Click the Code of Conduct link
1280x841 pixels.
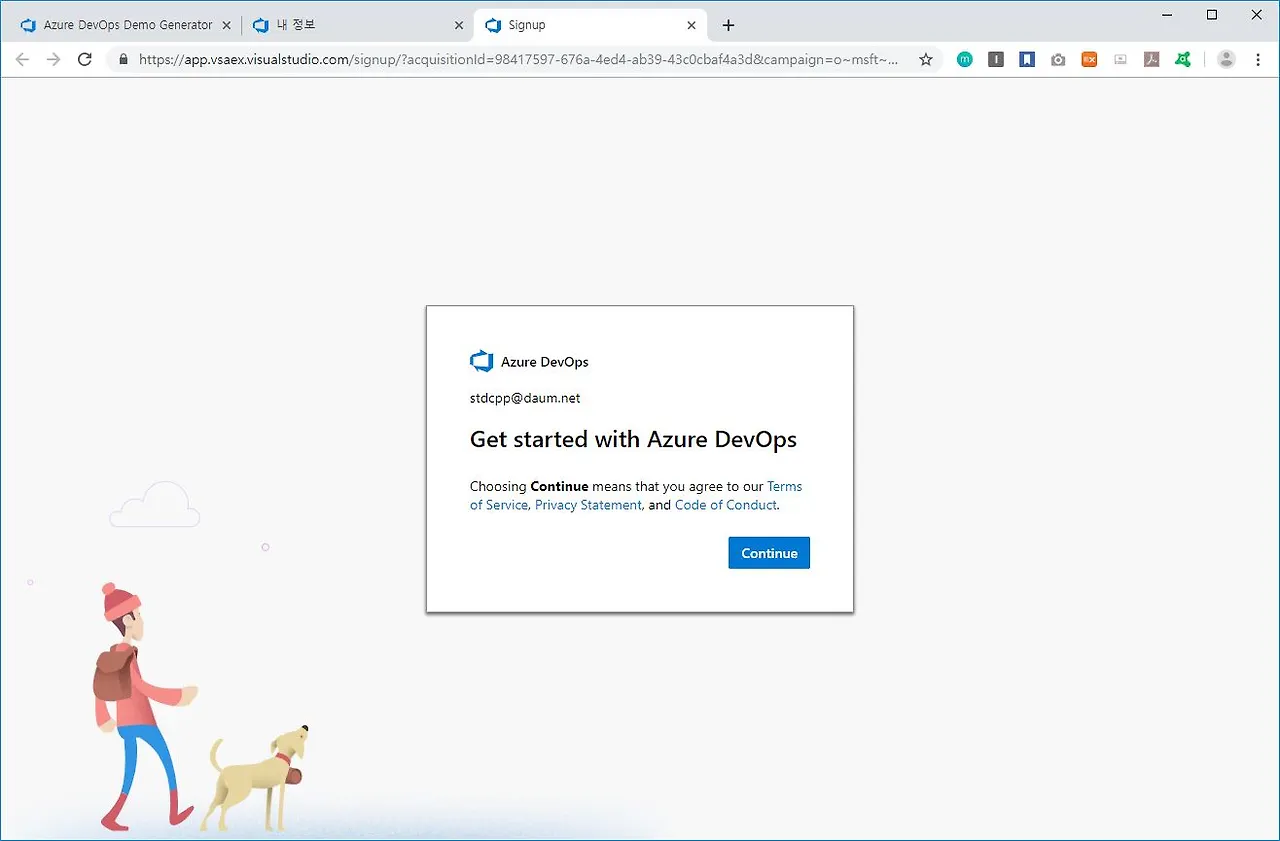pyautogui.click(x=726, y=505)
